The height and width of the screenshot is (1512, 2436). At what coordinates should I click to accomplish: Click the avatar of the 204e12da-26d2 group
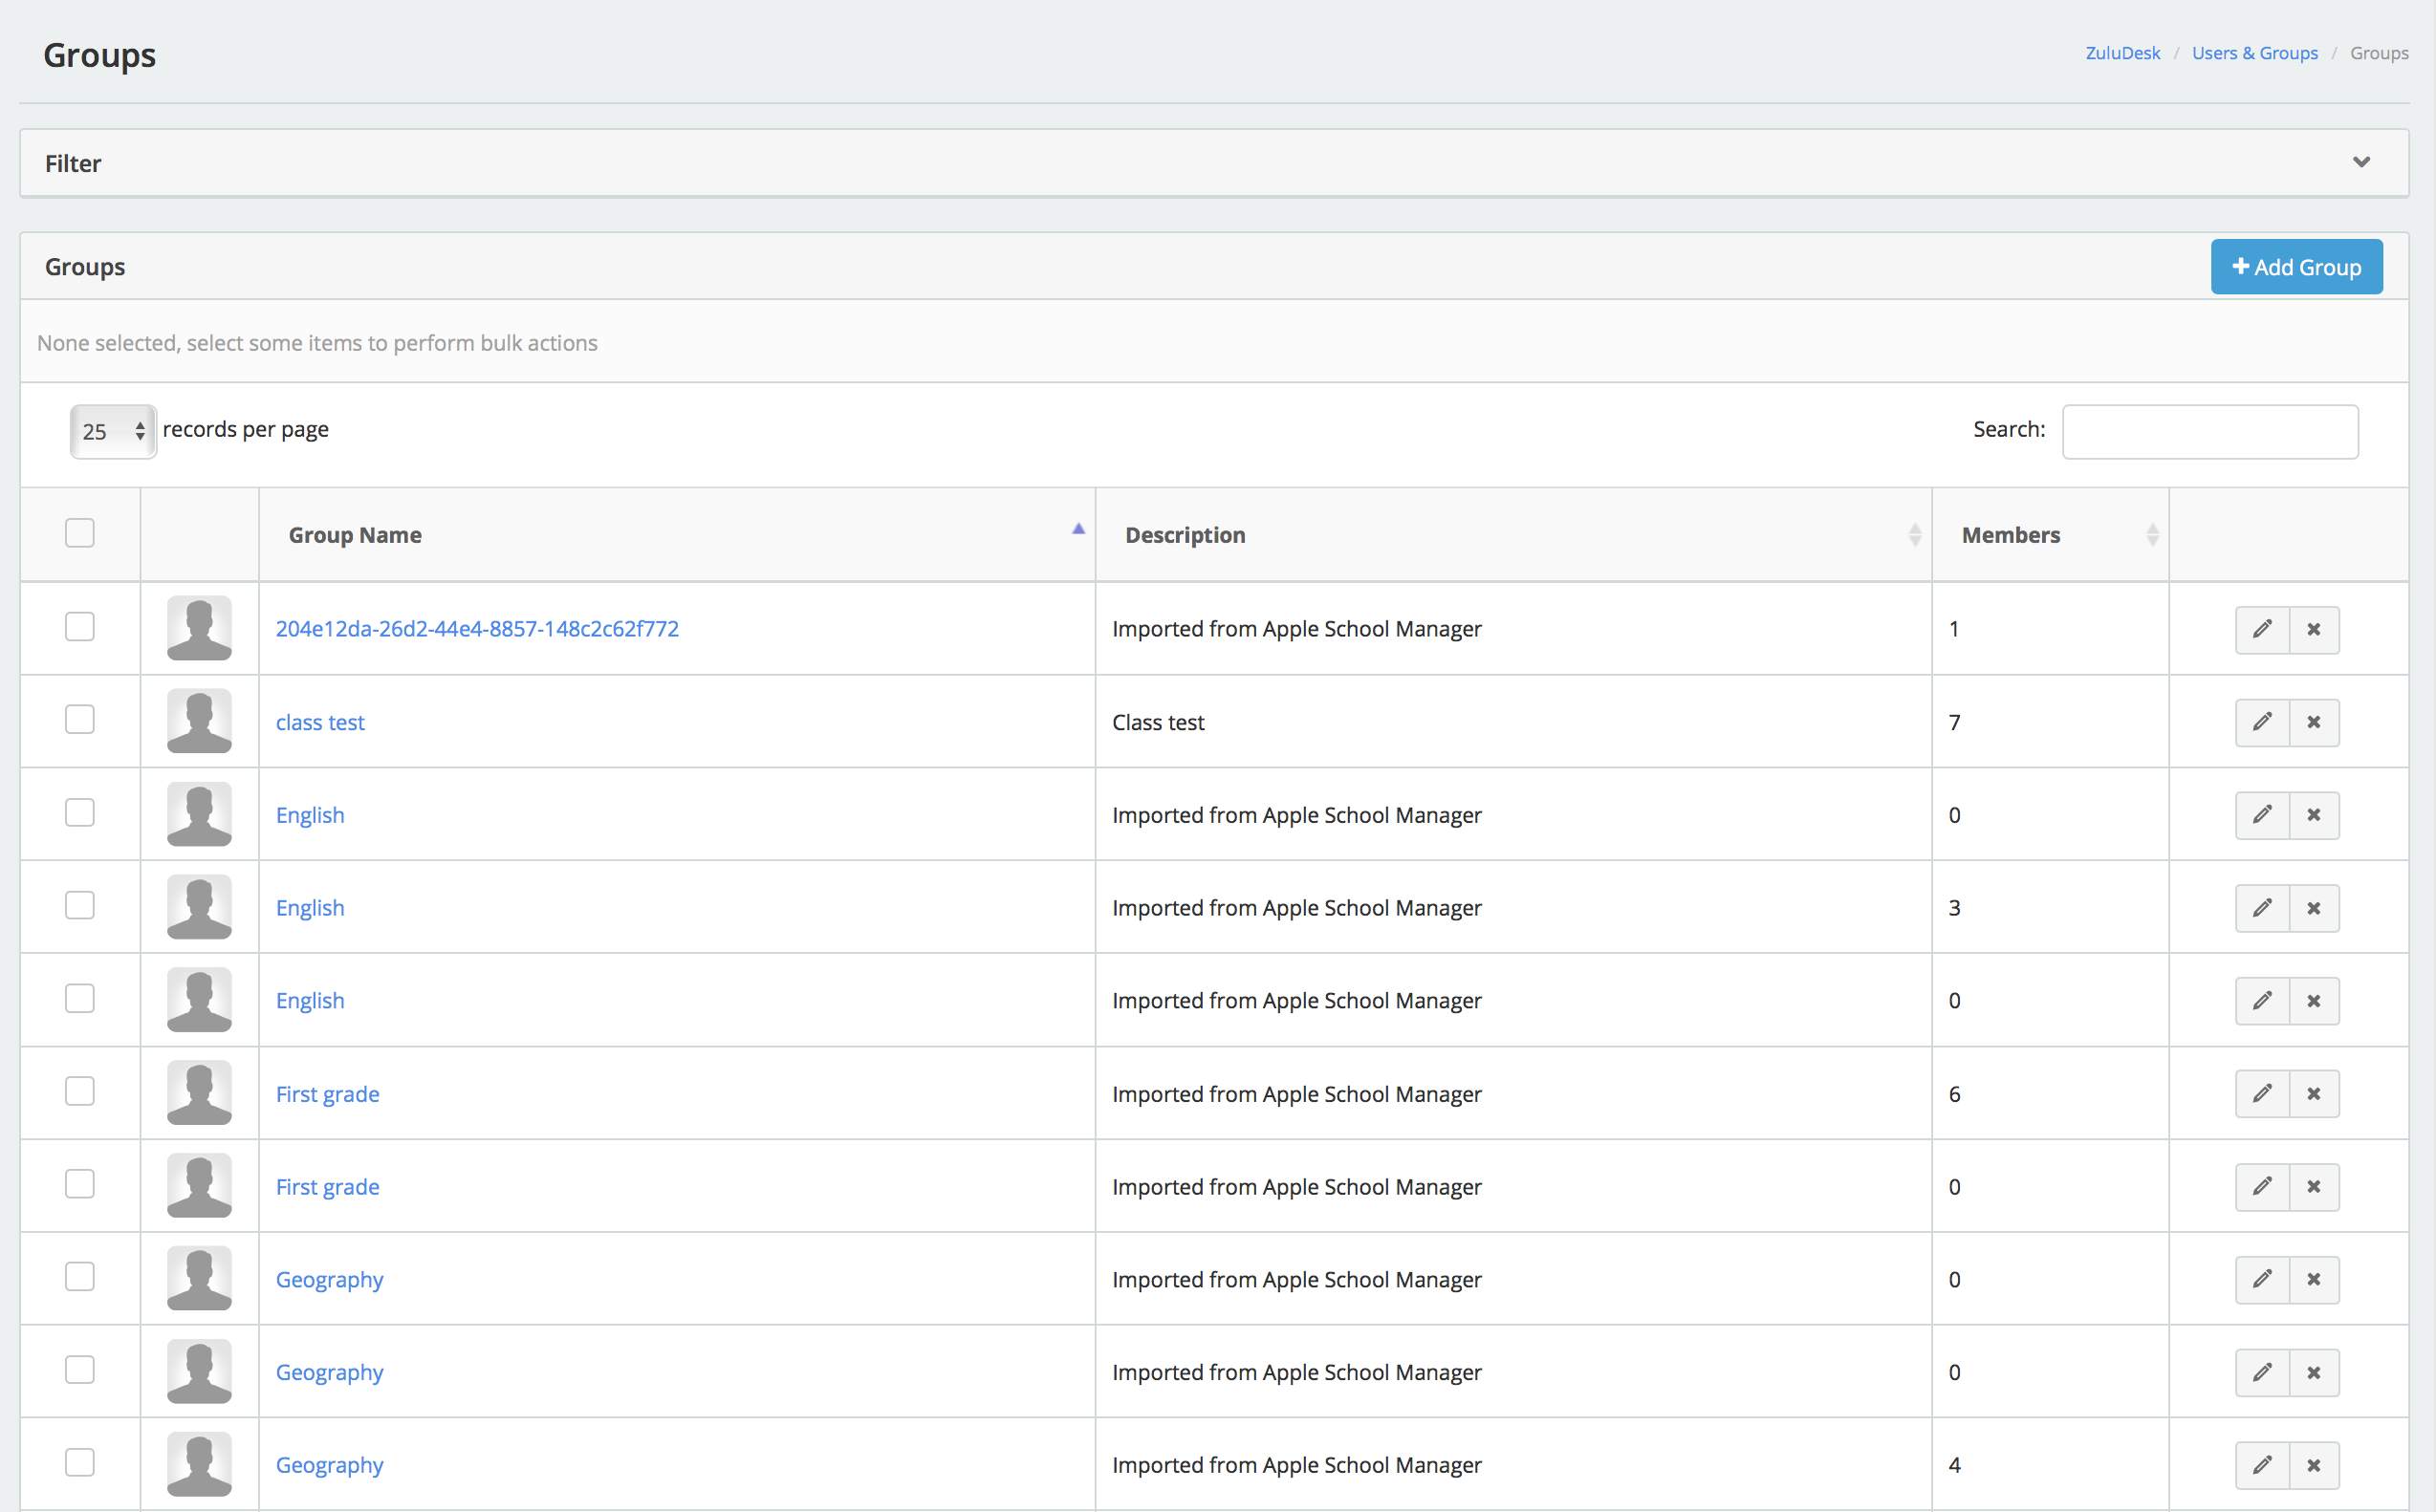click(x=199, y=628)
